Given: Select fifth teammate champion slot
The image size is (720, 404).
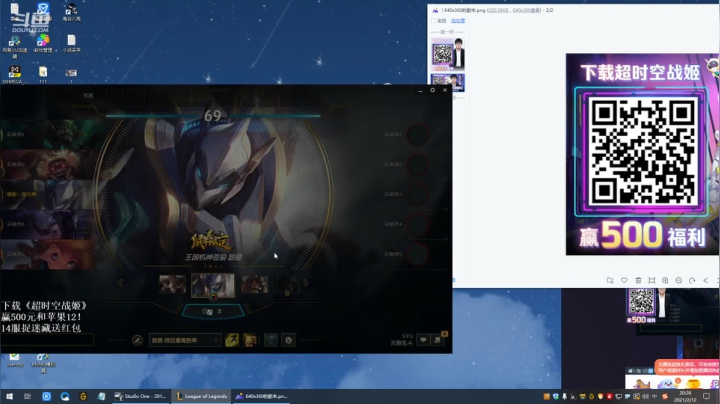Looking at the screenshot, I should tap(48, 254).
